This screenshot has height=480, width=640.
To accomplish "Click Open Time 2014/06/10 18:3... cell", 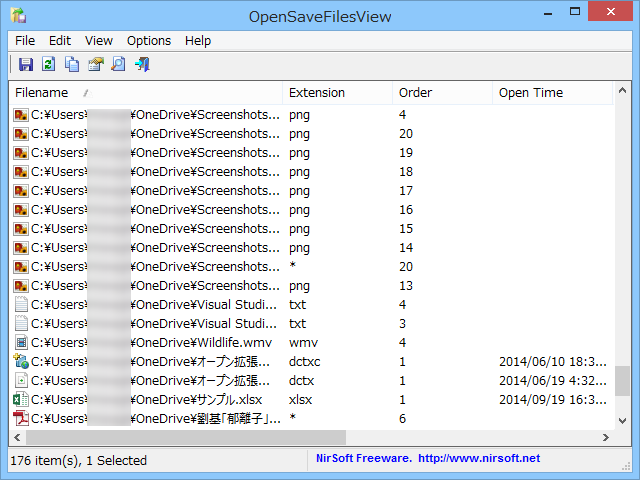I will [553, 362].
